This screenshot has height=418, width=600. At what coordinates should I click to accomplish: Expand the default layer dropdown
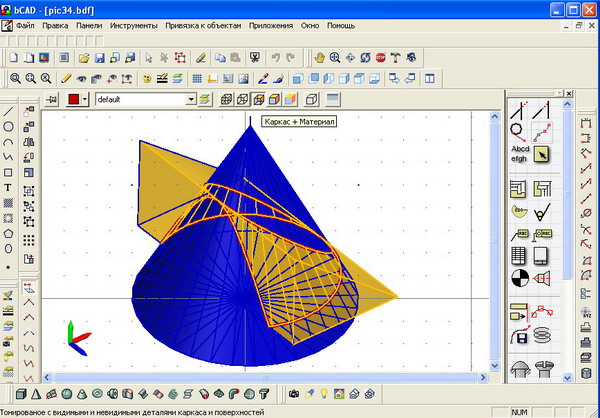tap(190, 99)
